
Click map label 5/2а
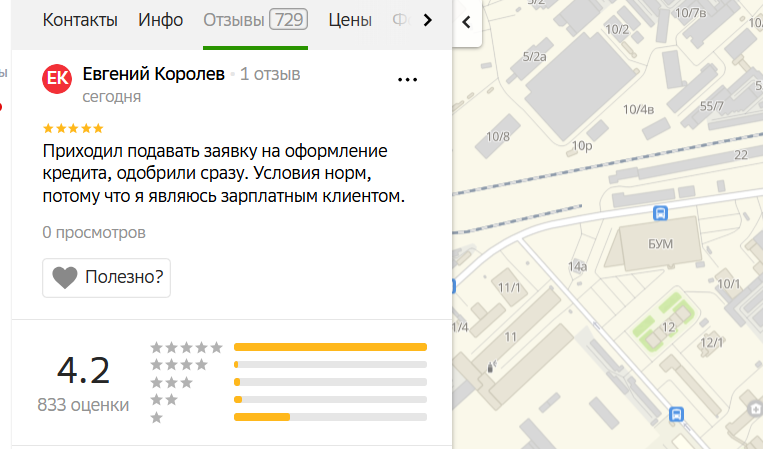534,57
